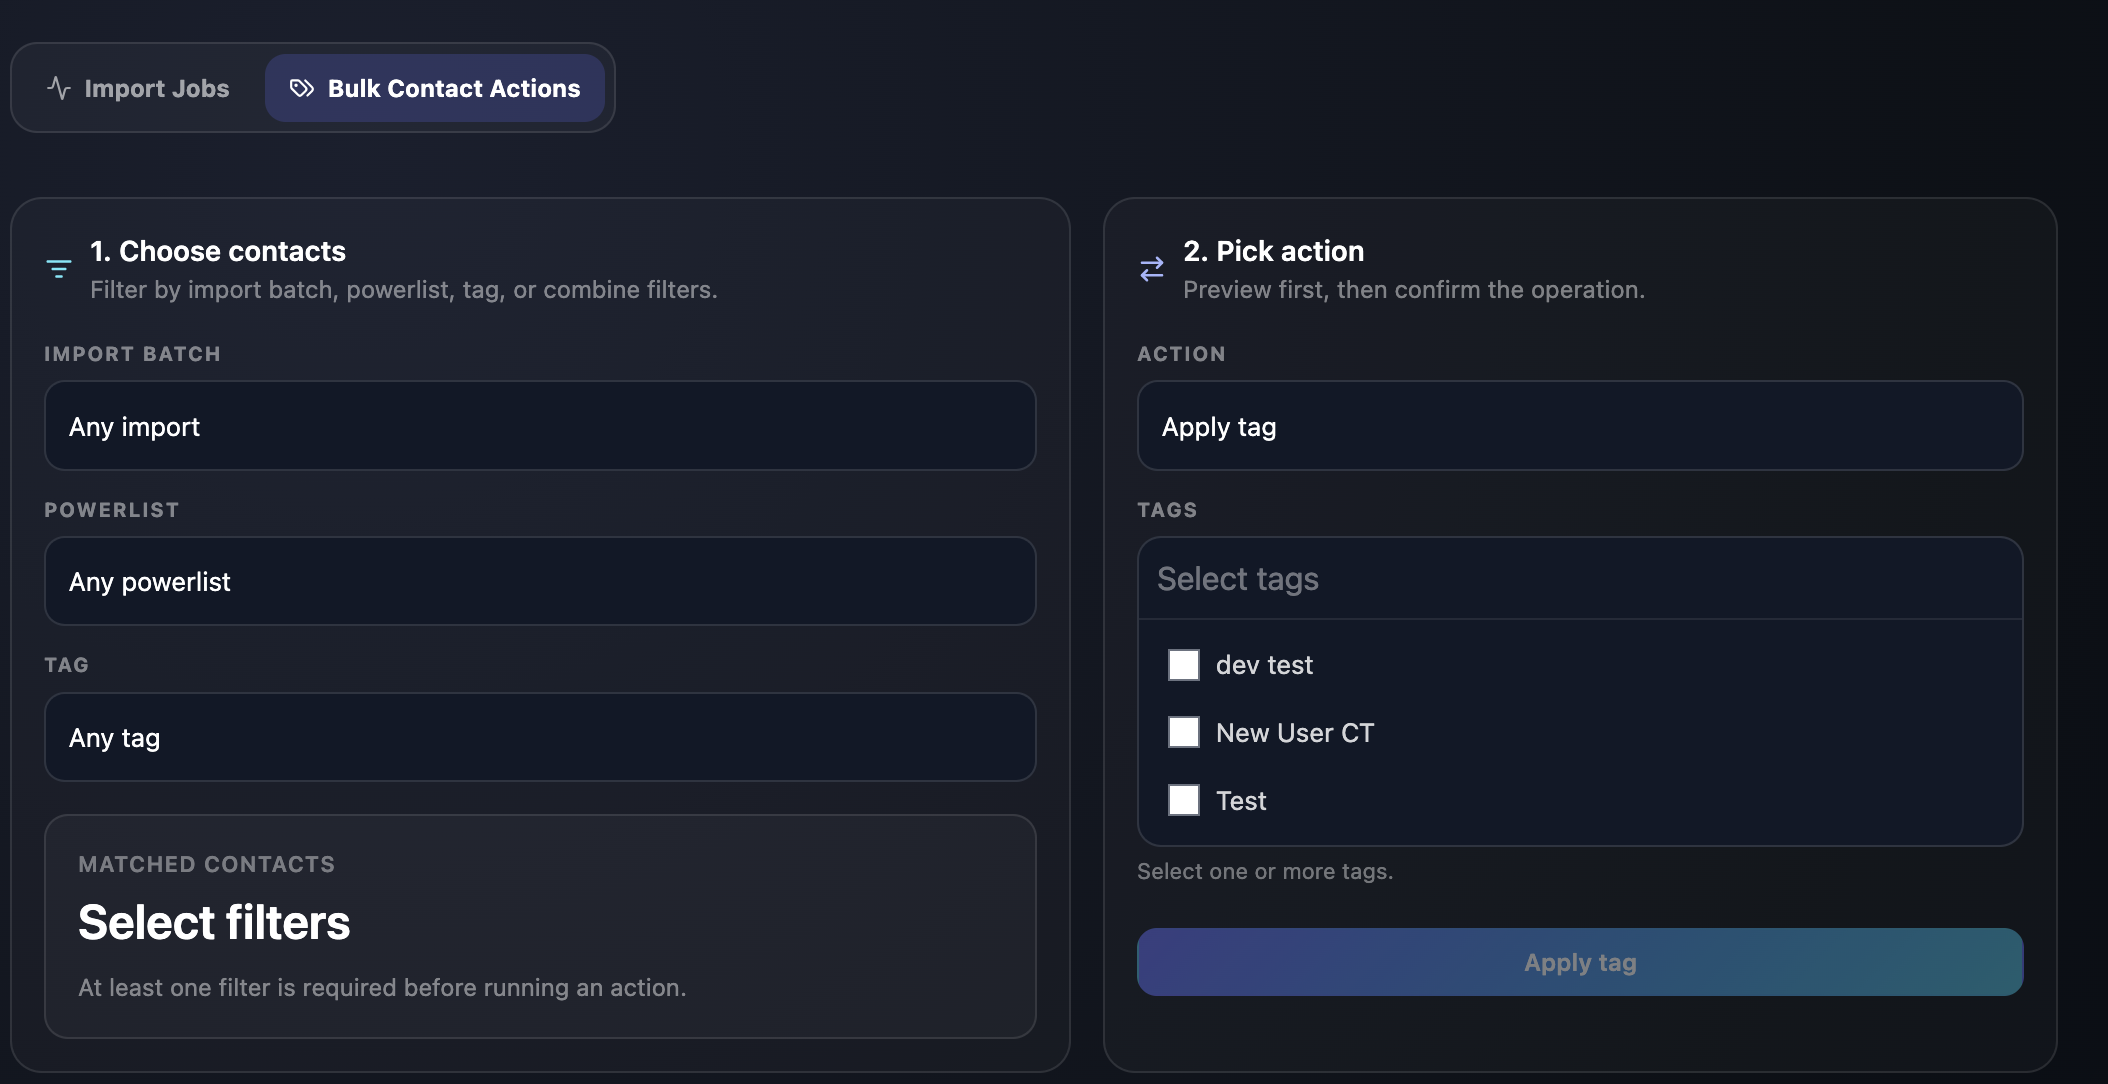Screen dimensions: 2108x1084
Task: Switch to the Import Jobs tab
Action: 138,88
